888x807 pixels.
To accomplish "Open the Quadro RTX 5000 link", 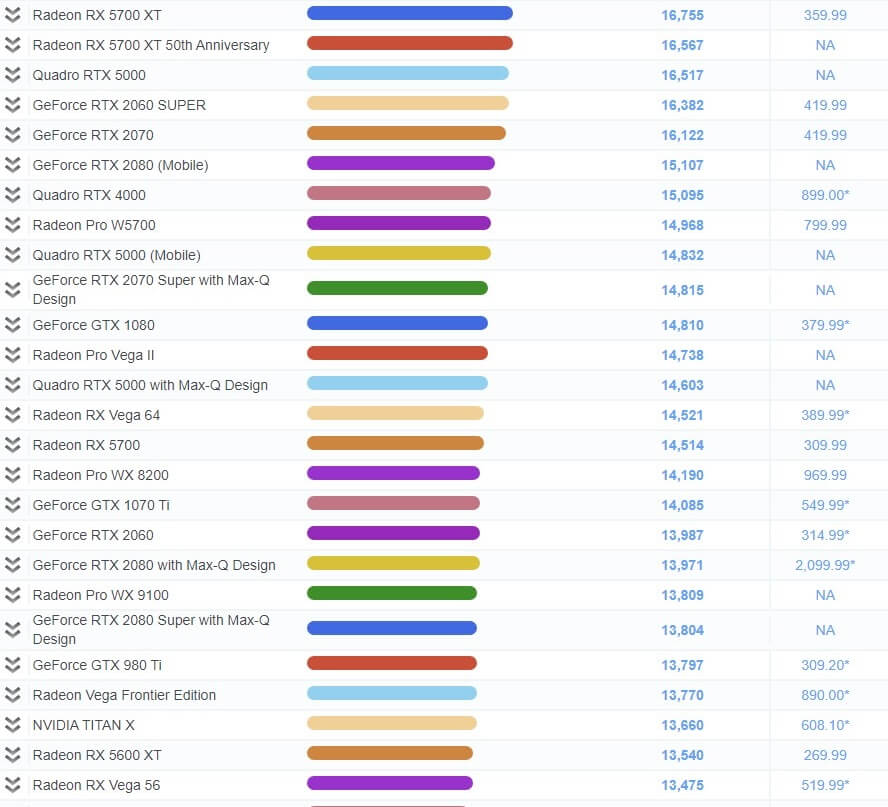I will [x=89, y=75].
